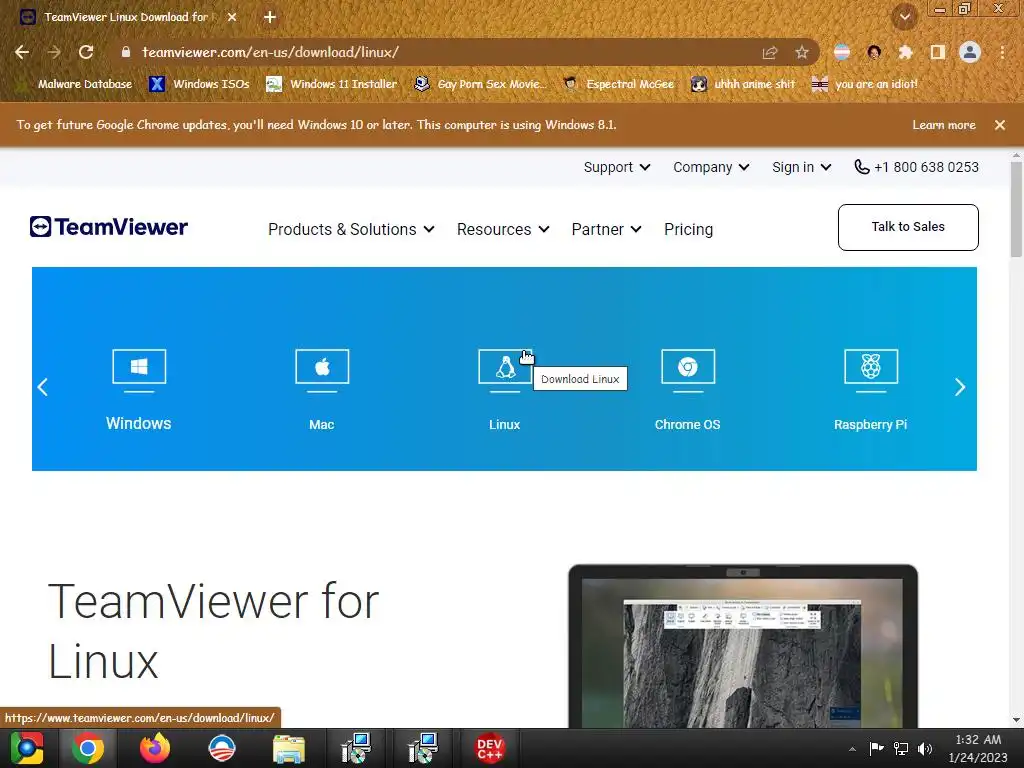Viewport: 1024px width, 768px height.
Task: Click the volume icon in system tray
Action: tap(925, 748)
